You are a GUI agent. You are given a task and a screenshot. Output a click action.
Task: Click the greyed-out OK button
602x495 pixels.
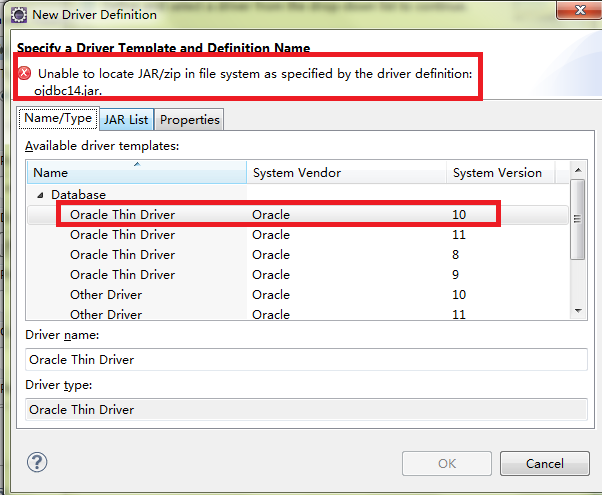(x=447, y=464)
